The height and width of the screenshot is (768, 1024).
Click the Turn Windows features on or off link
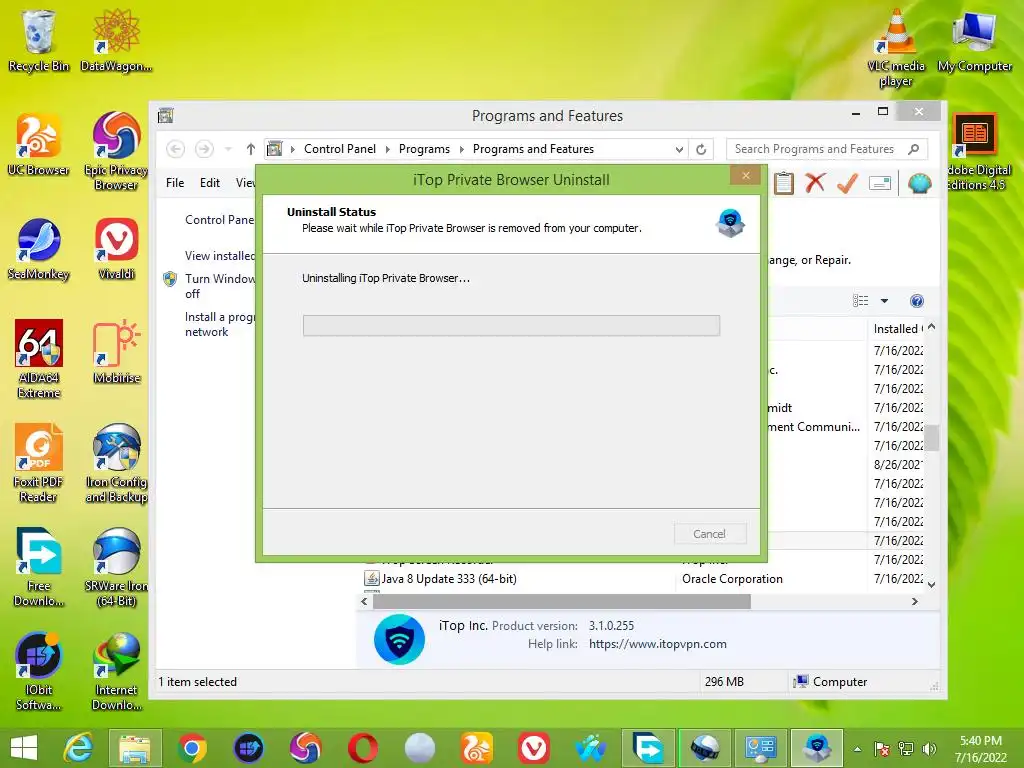220,286
